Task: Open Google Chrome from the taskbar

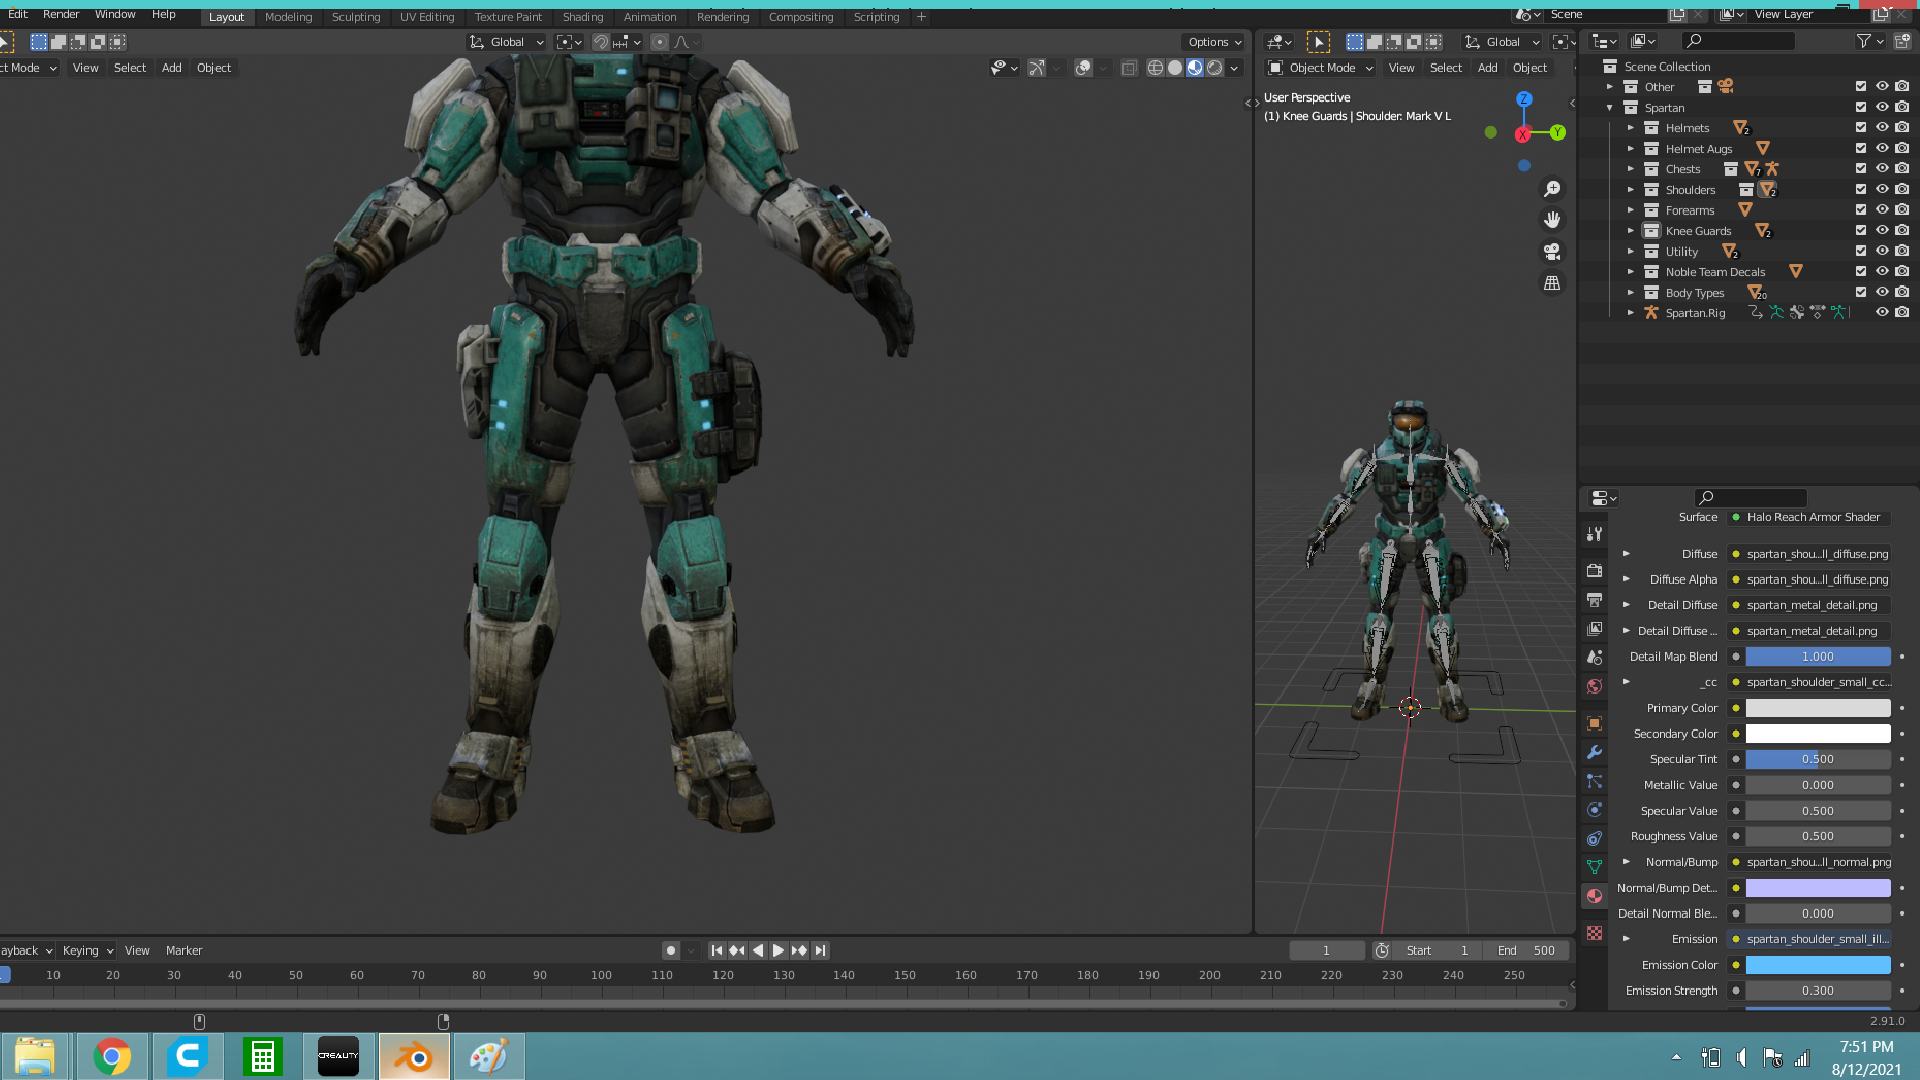Action: tap(112, 1057)
